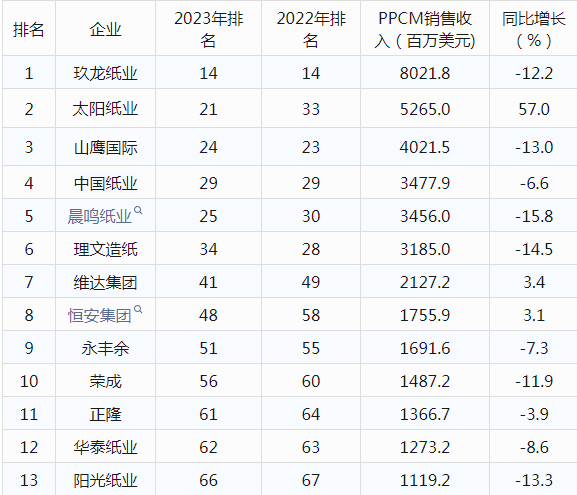Select the 华泰纸业 company cell

coord(105,446)
